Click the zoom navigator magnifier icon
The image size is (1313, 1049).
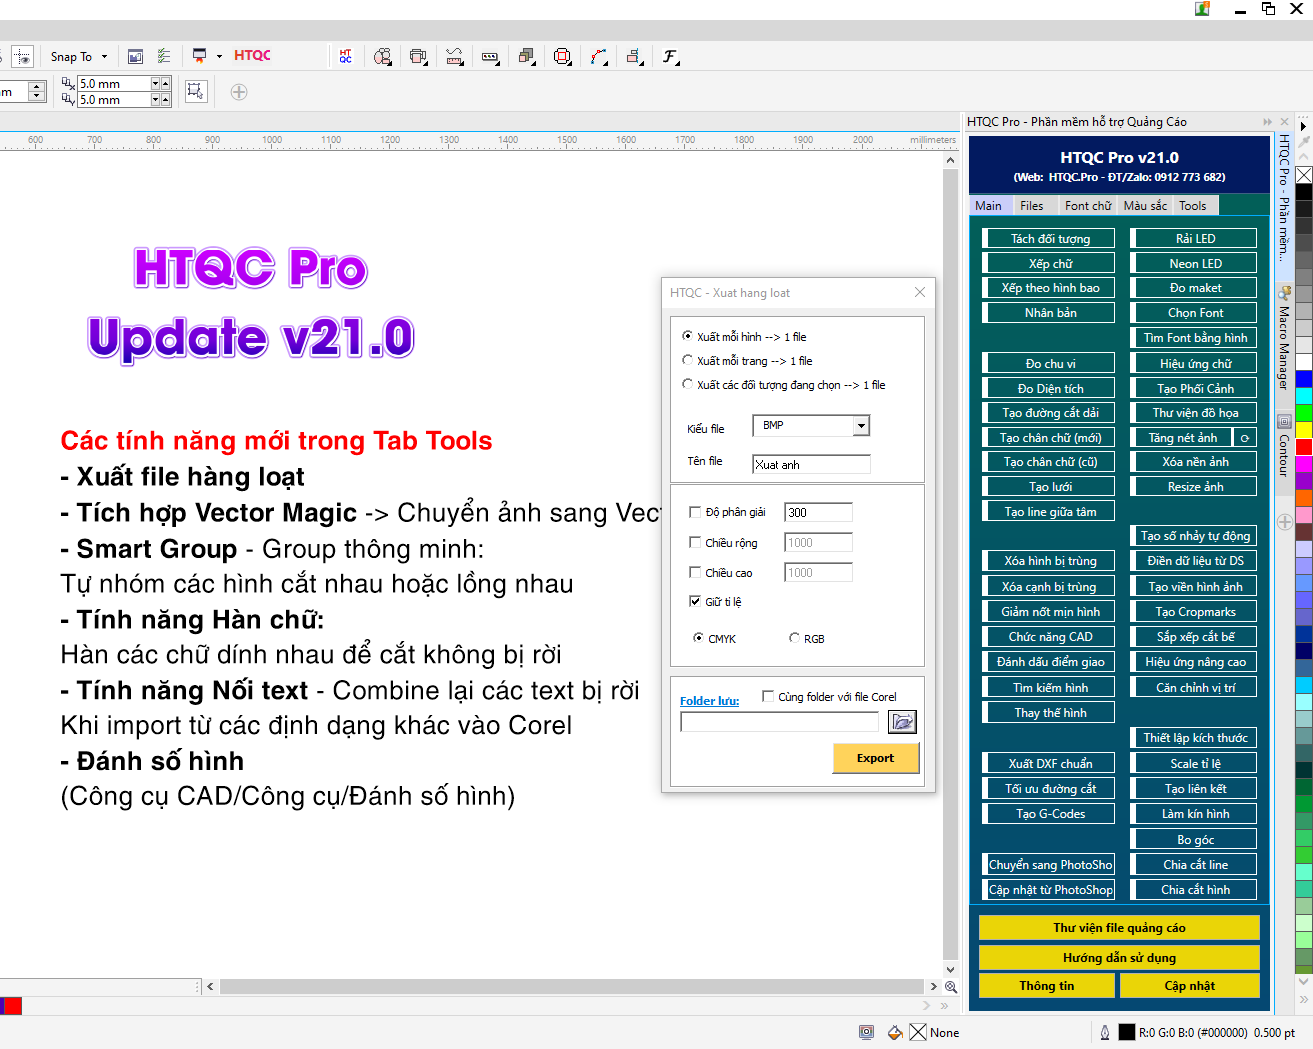[951, 986]
